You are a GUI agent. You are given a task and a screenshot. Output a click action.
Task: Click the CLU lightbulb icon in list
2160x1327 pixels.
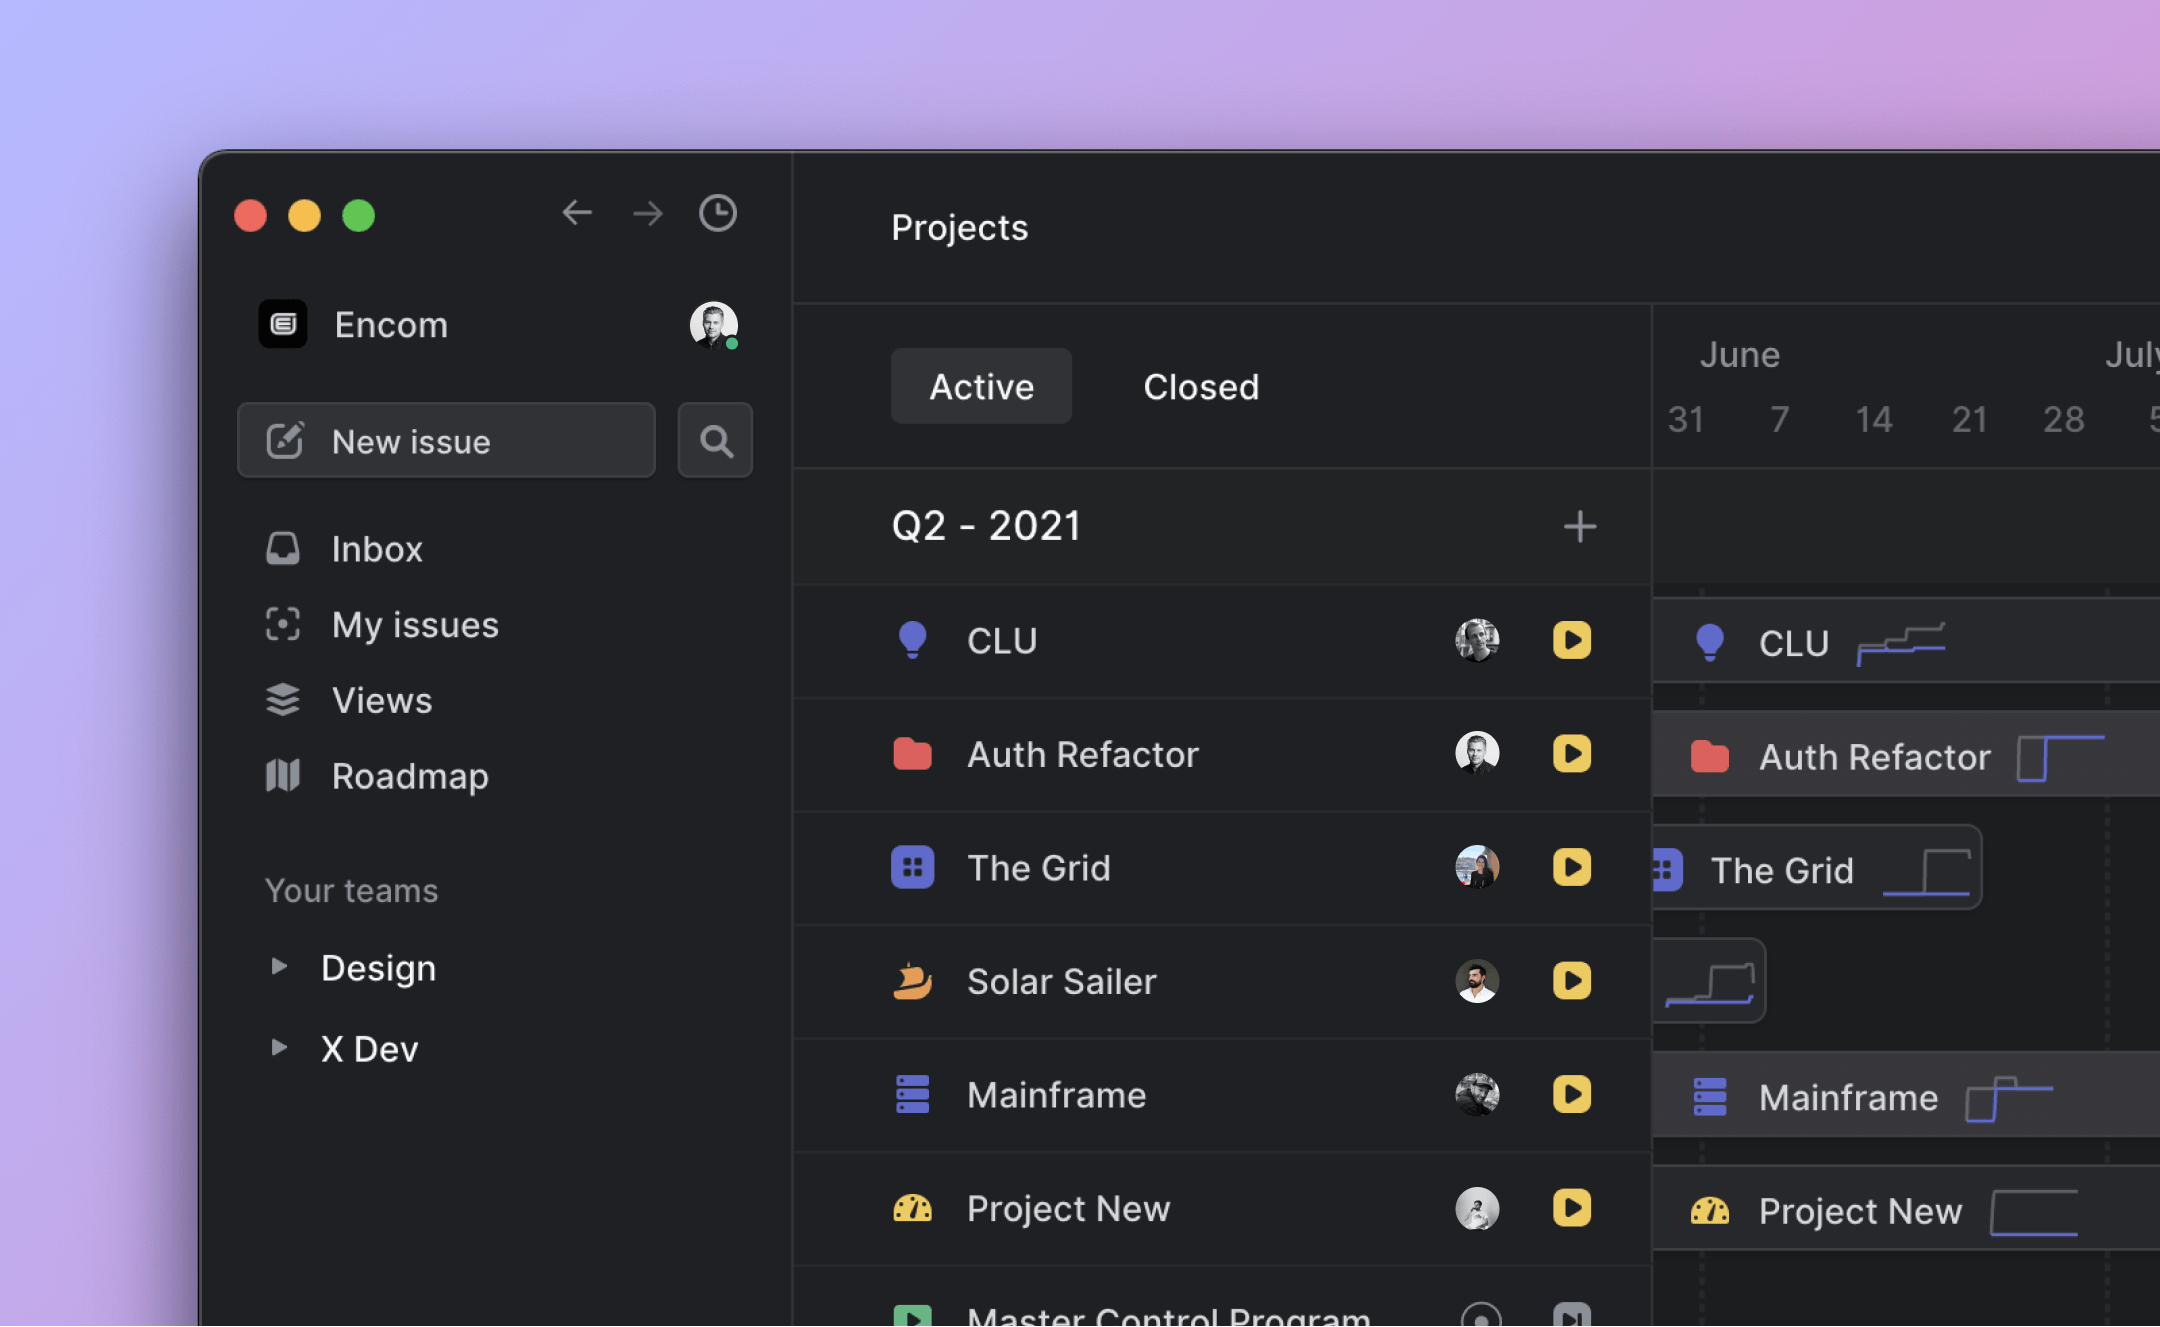912,640
